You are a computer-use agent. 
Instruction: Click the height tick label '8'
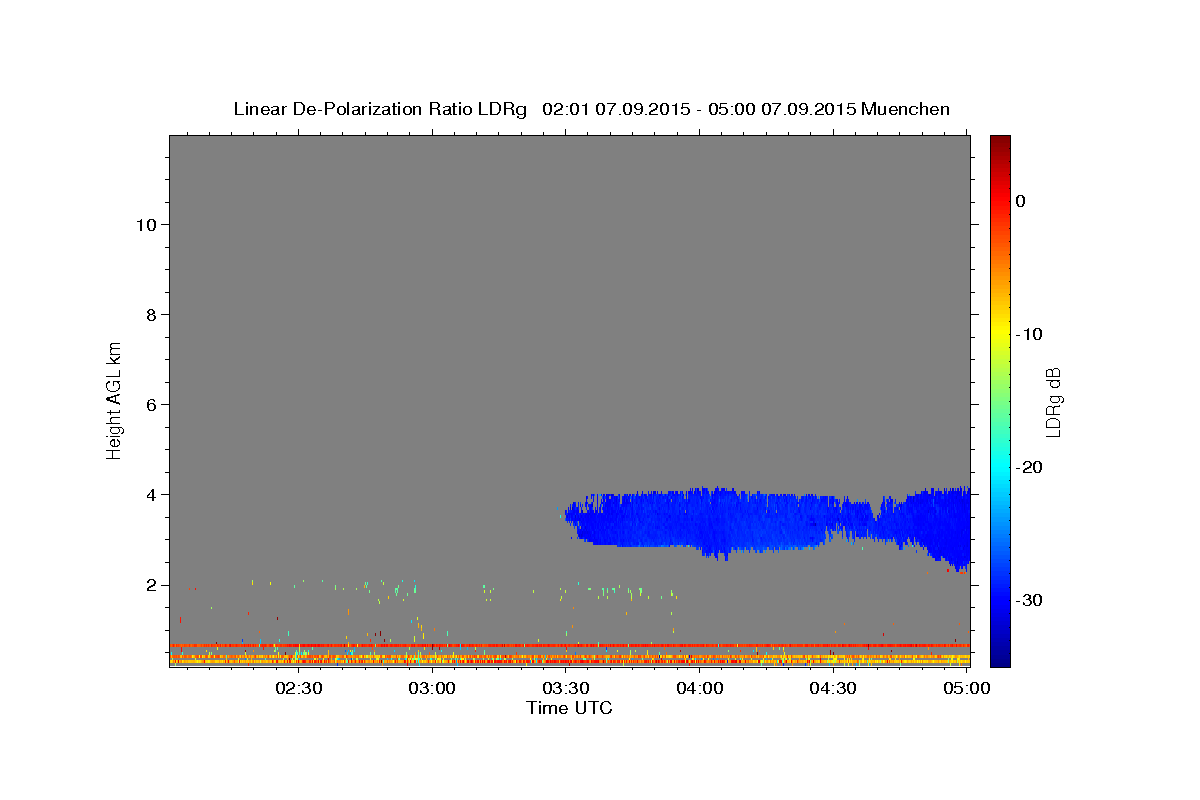(x=151, y=314)
